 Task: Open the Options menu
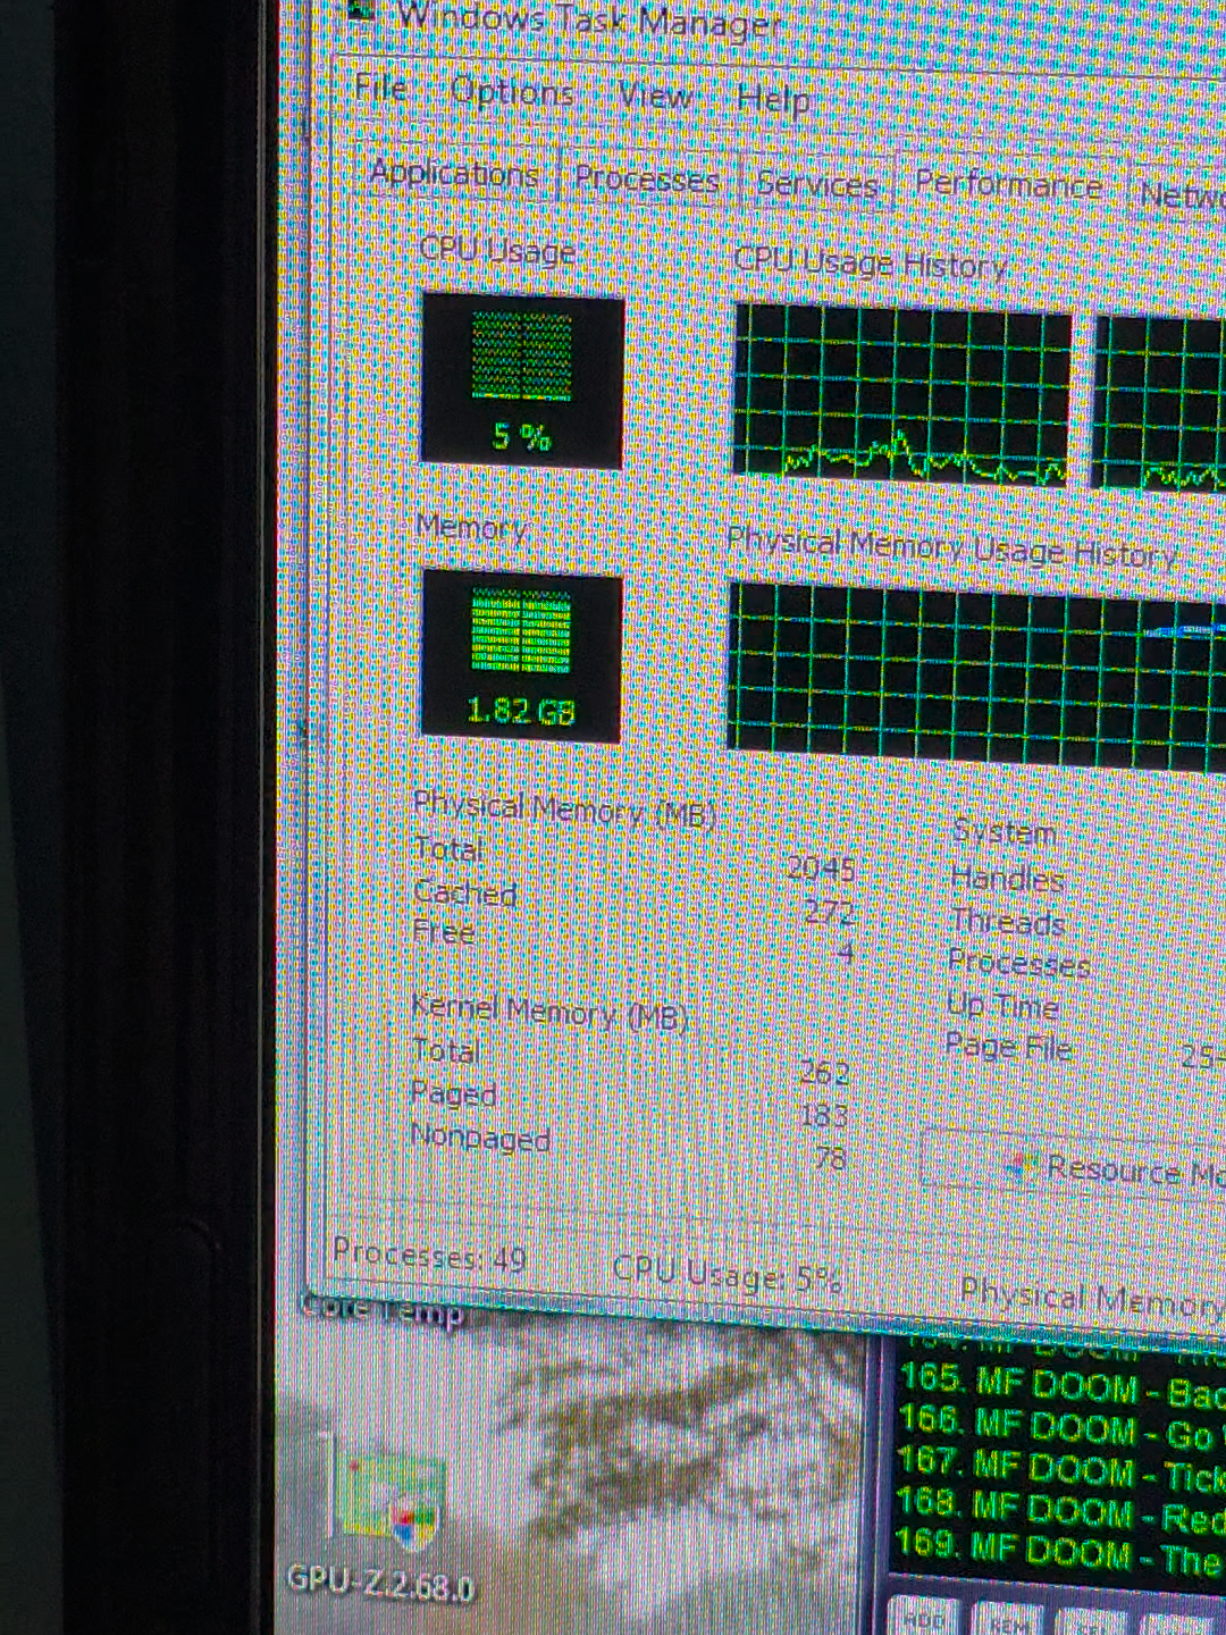point(511,92)
